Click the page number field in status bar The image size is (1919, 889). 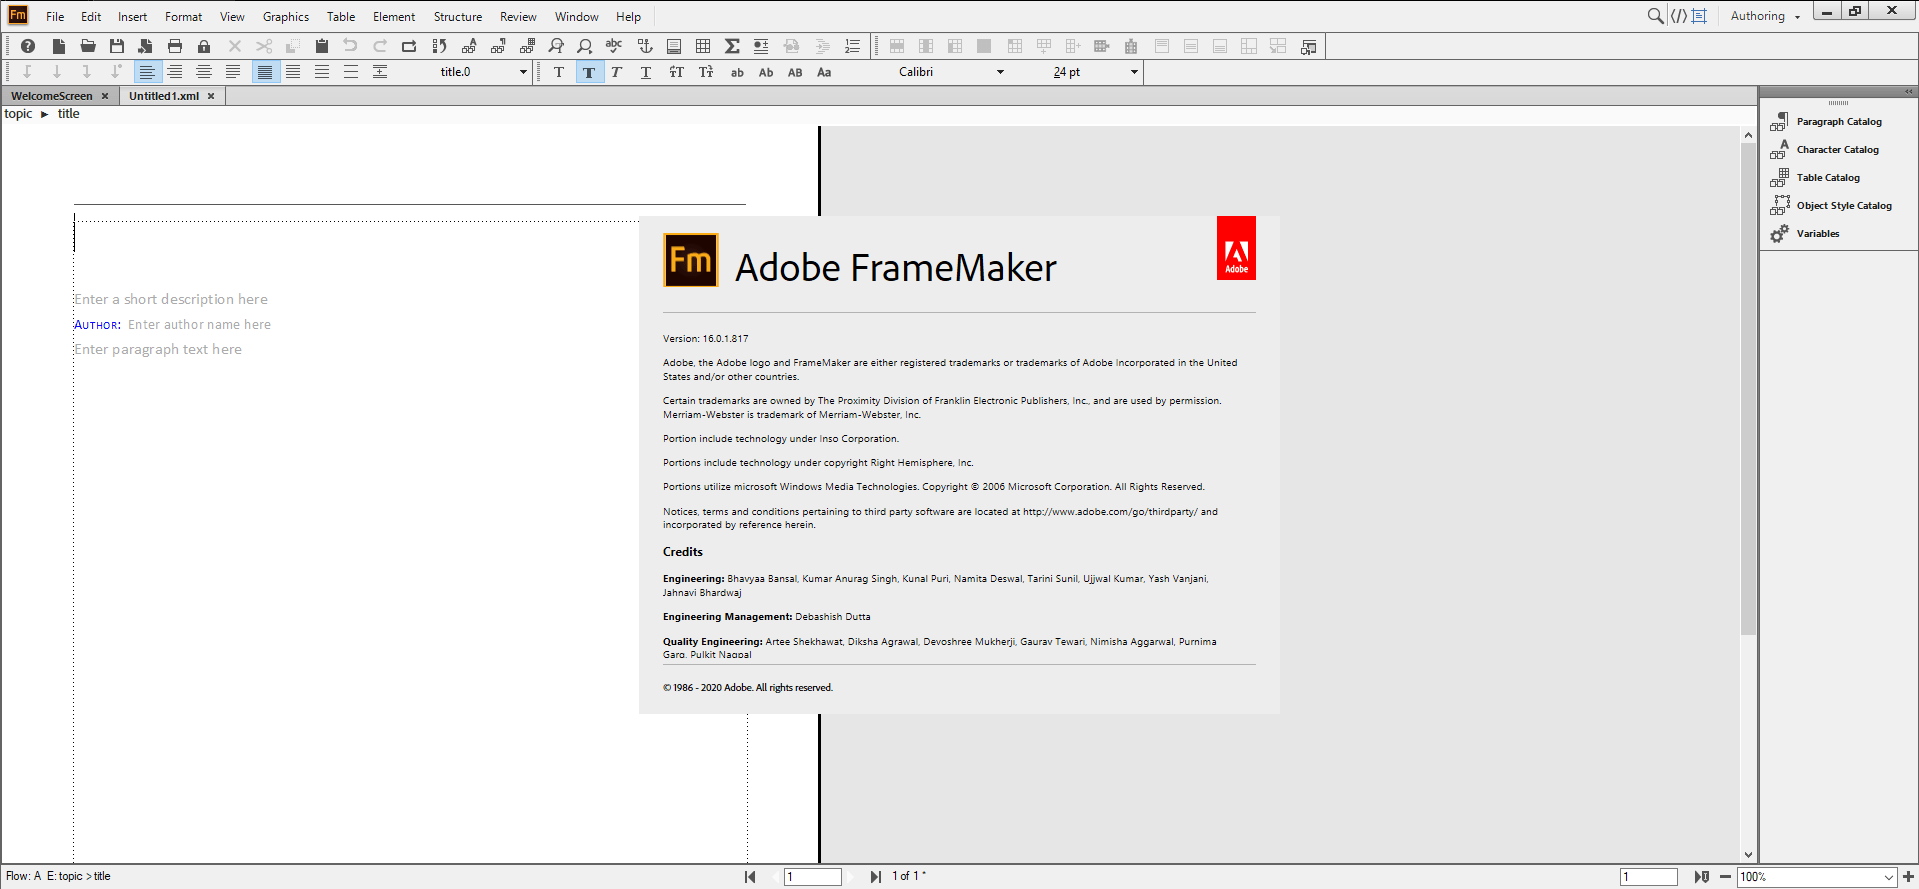[813, 877]
